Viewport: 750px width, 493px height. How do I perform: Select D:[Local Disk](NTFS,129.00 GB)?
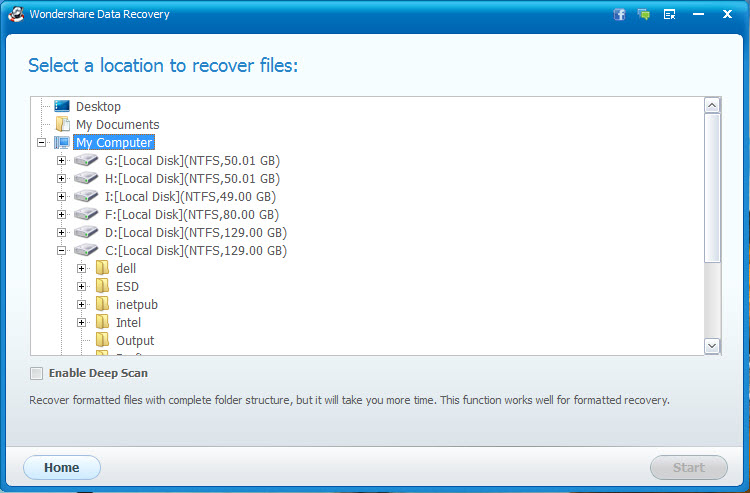click(196, 232)
